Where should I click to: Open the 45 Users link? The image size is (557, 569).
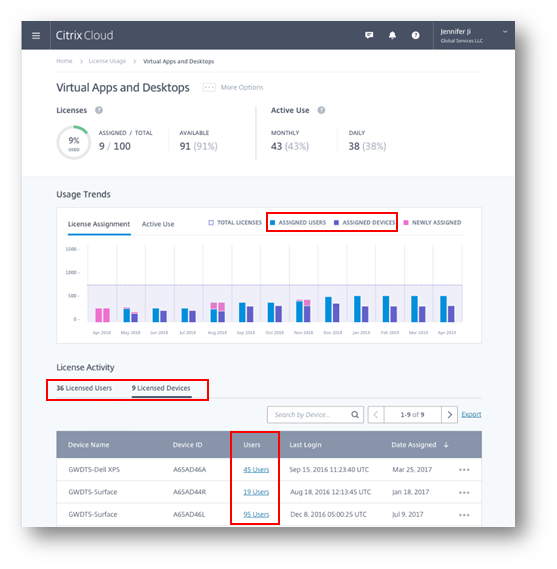(256, 470)
